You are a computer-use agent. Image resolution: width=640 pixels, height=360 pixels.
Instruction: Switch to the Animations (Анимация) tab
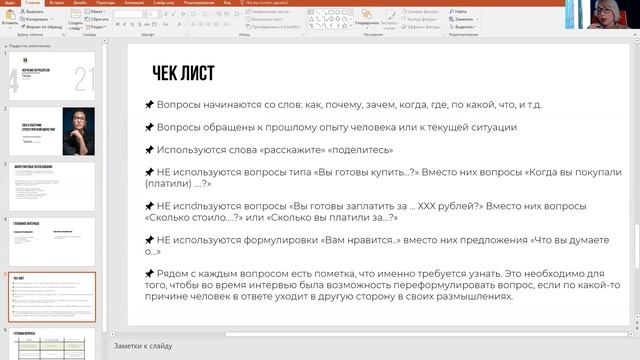pyautogui.click(x=134, y=2)
